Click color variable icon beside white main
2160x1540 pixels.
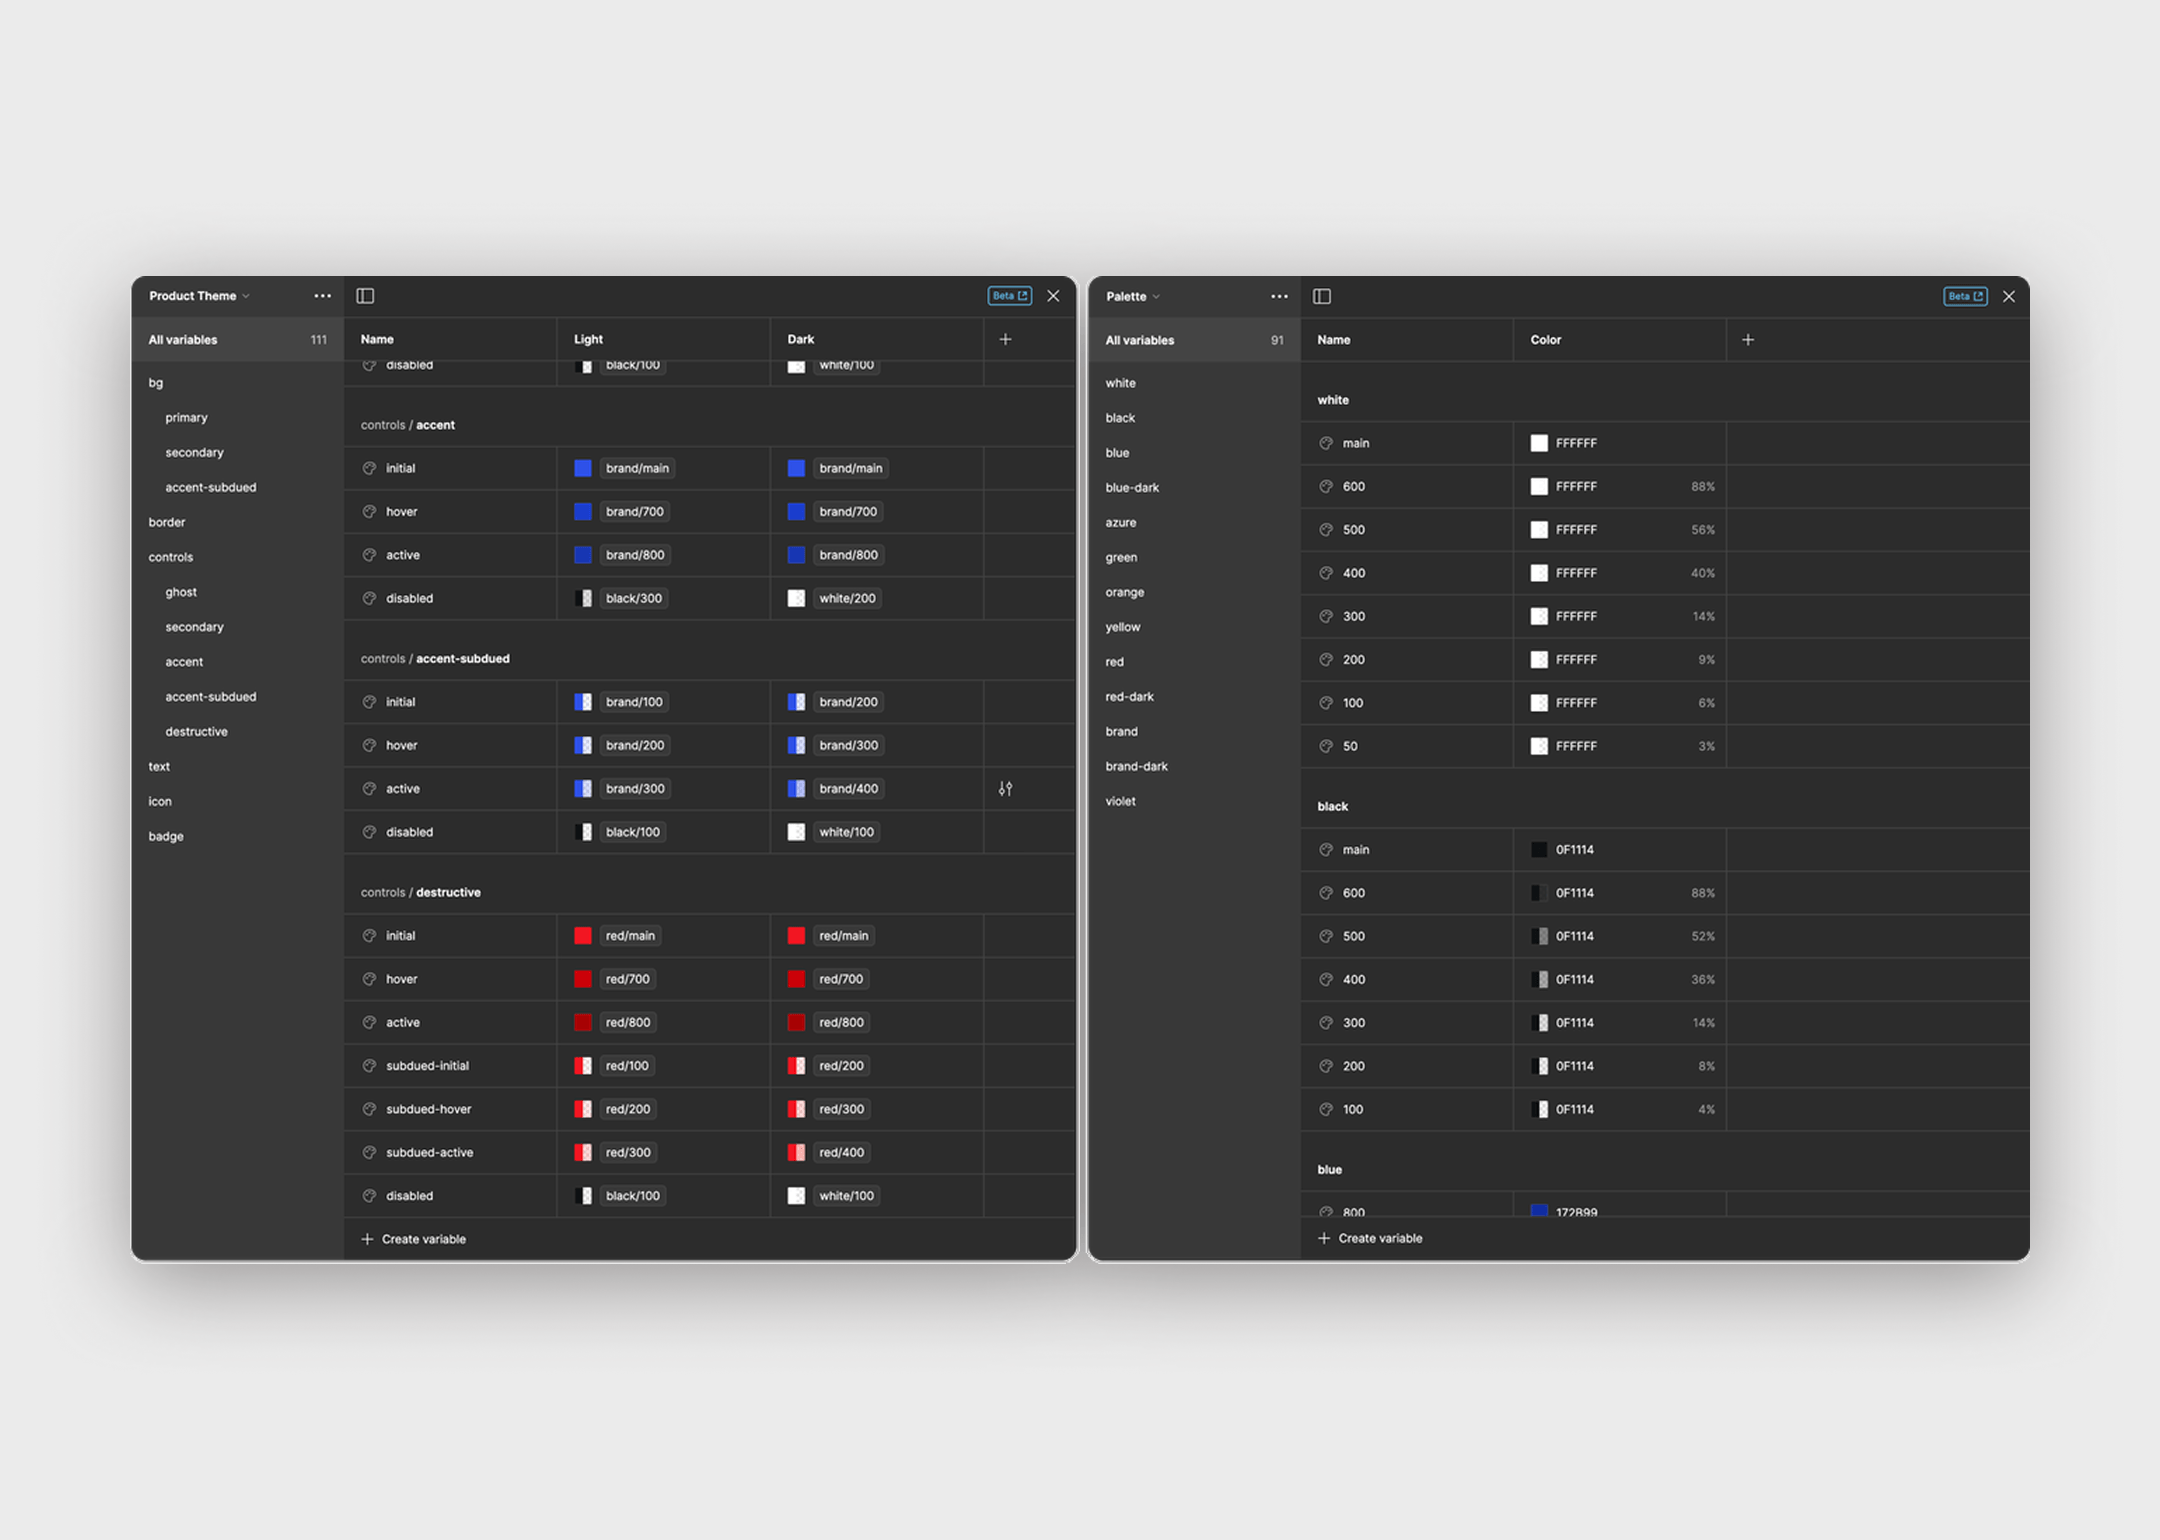point(1326,443)
